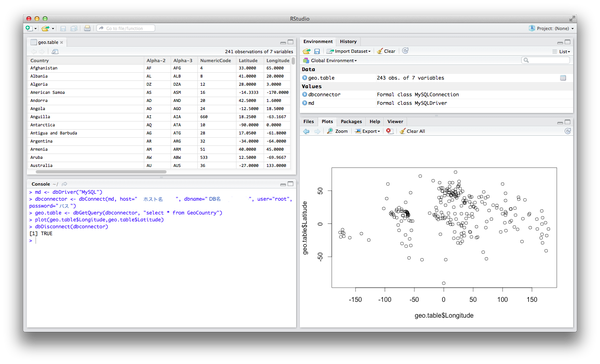Screen dimensions: 600x364
Task: Click the Open File folder icon
Action: pos(46,28)
